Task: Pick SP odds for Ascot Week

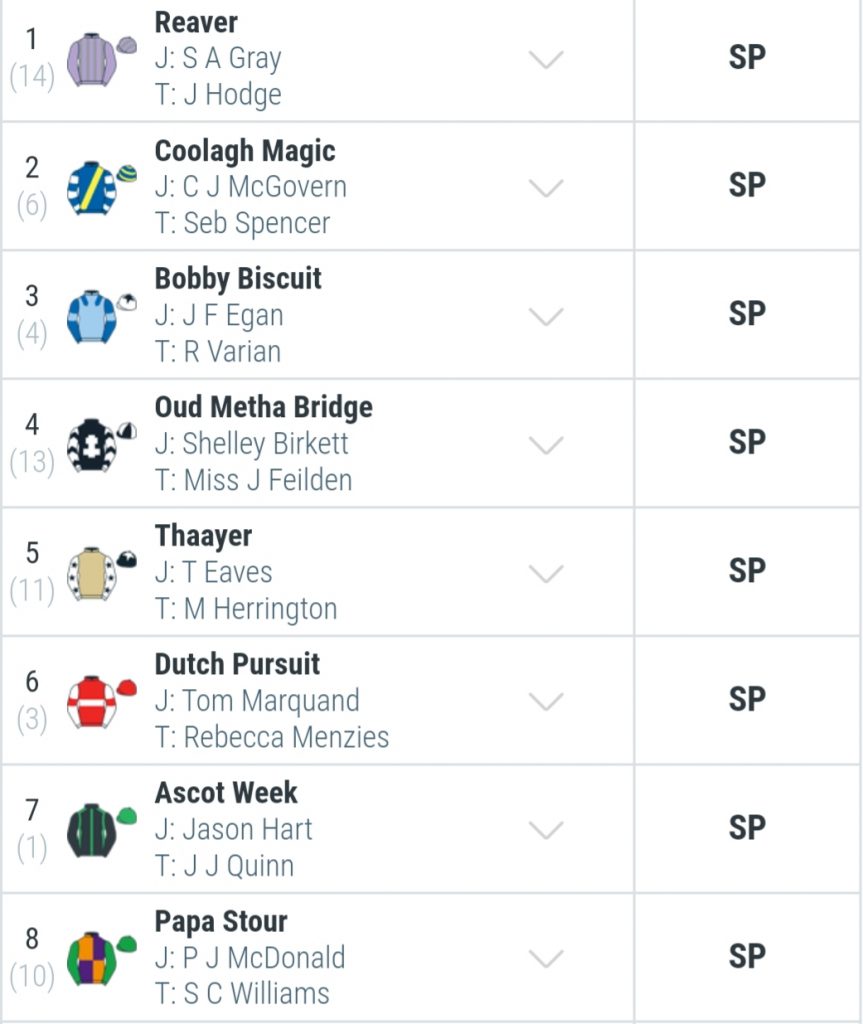Action: [x=747, y=828]
